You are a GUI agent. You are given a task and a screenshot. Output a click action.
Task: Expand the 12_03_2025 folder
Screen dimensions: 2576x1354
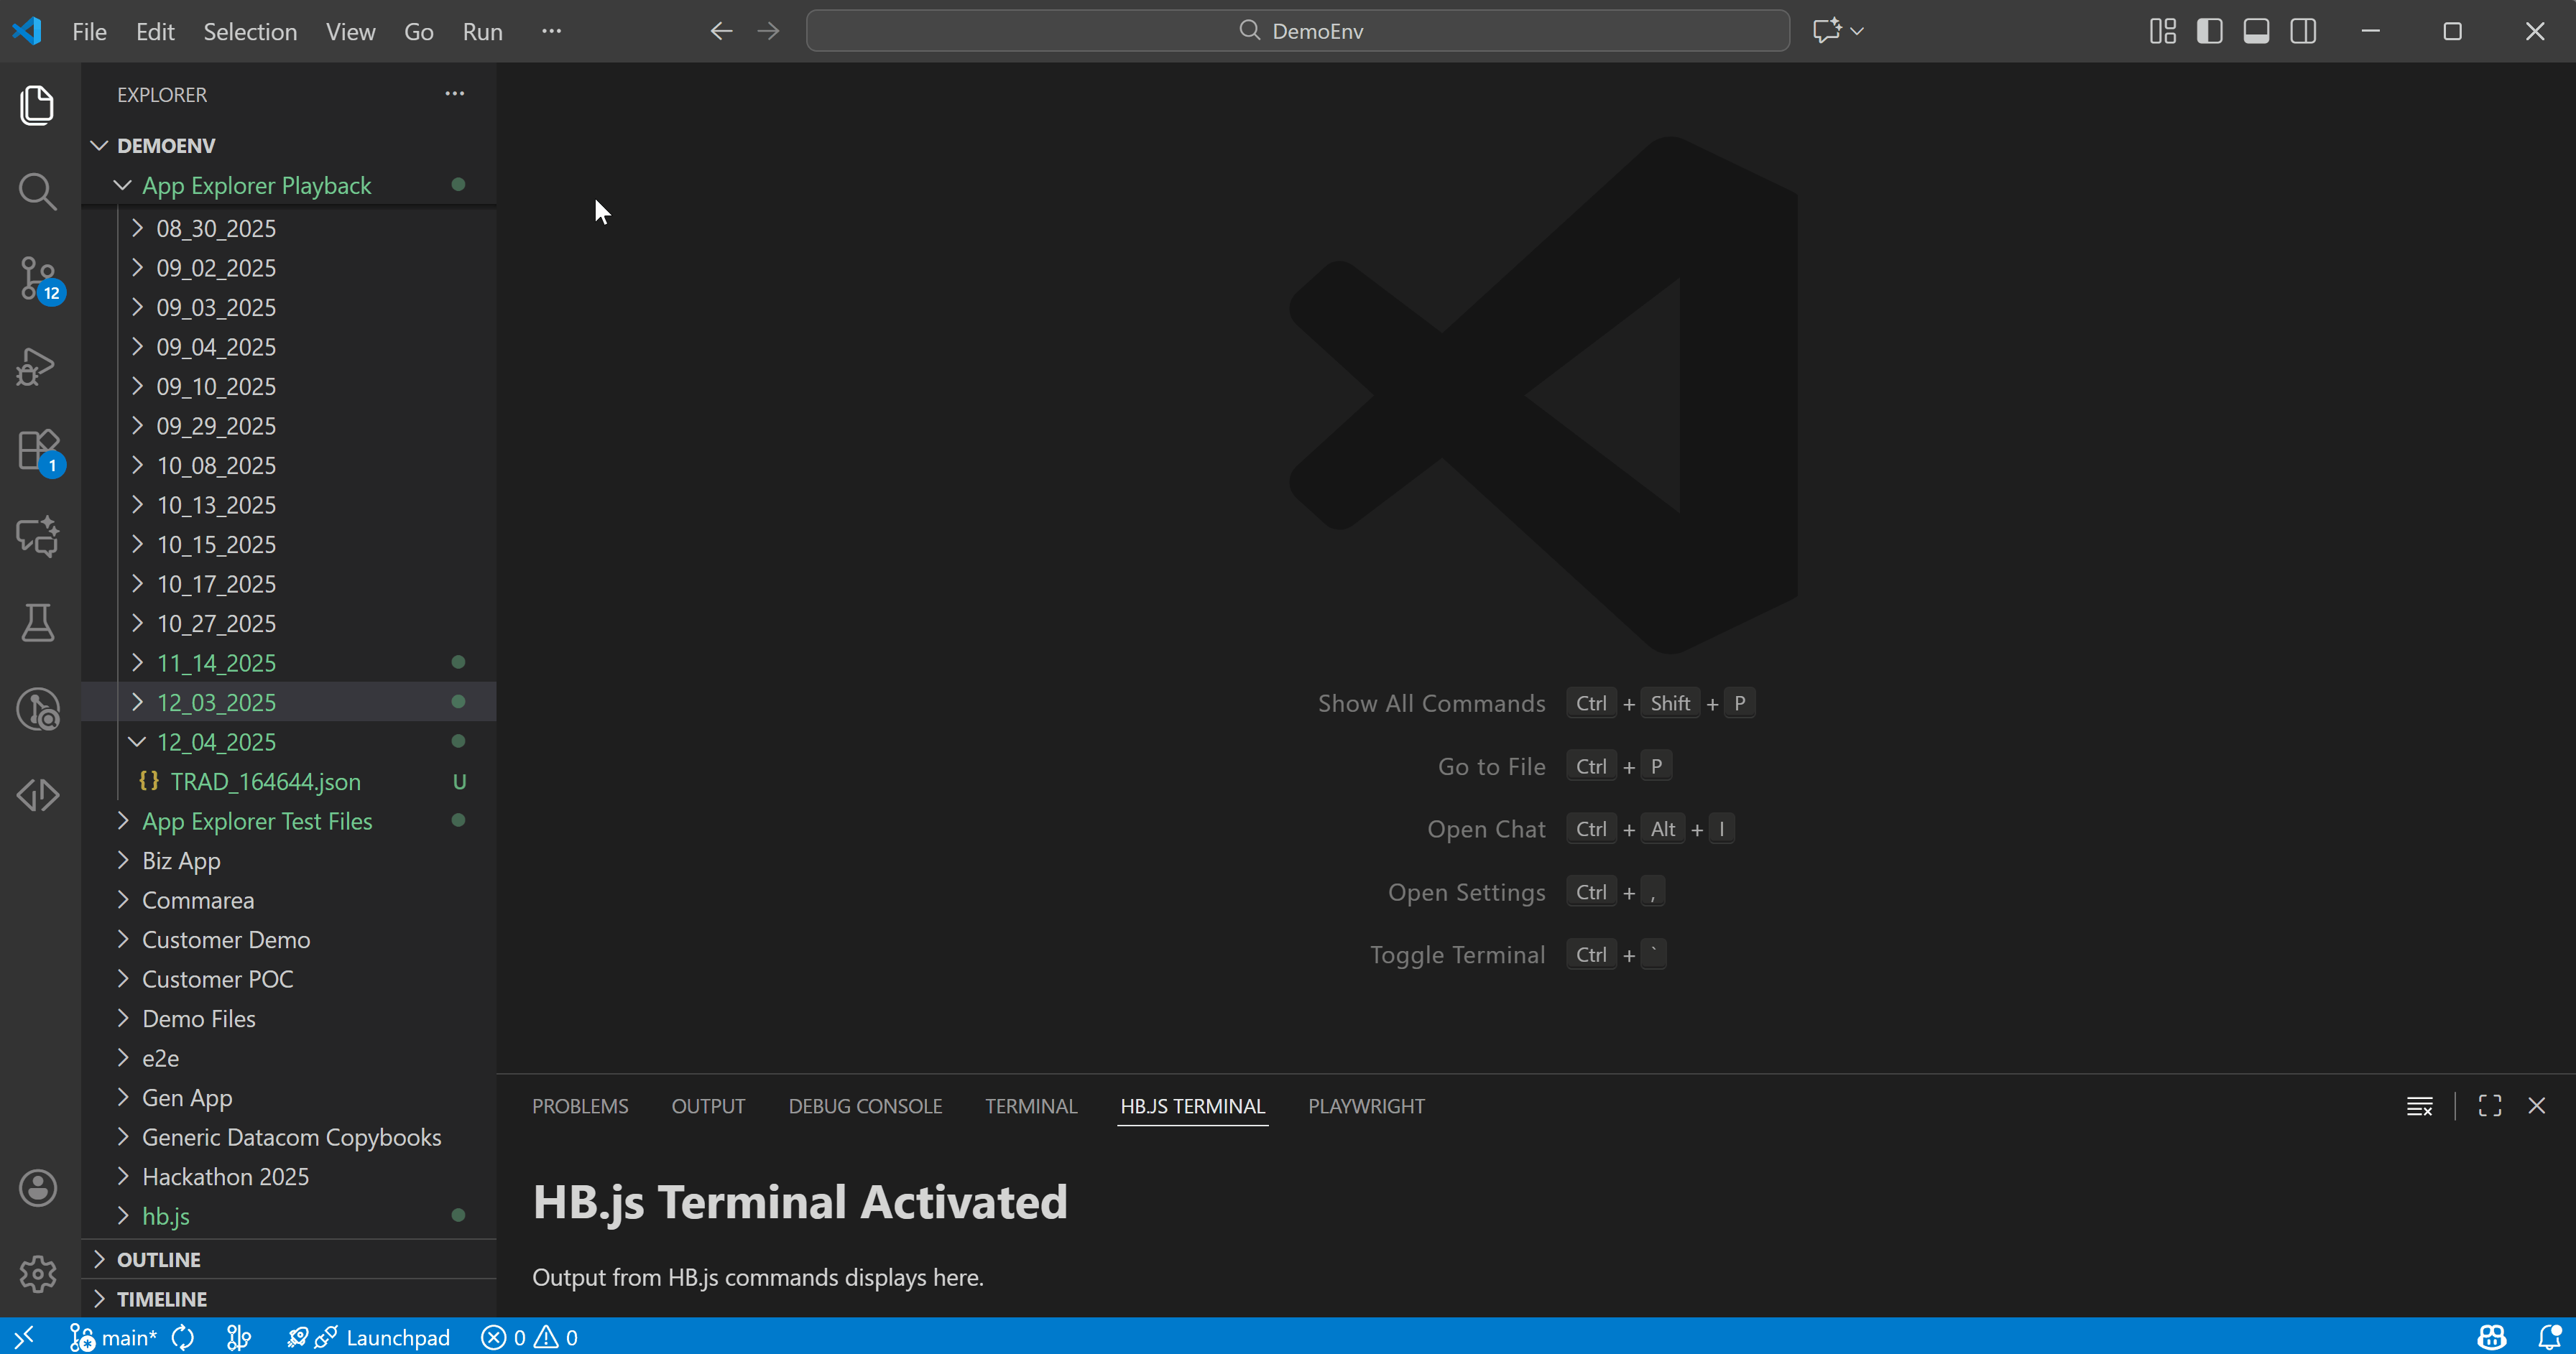[x=216, y=702]
